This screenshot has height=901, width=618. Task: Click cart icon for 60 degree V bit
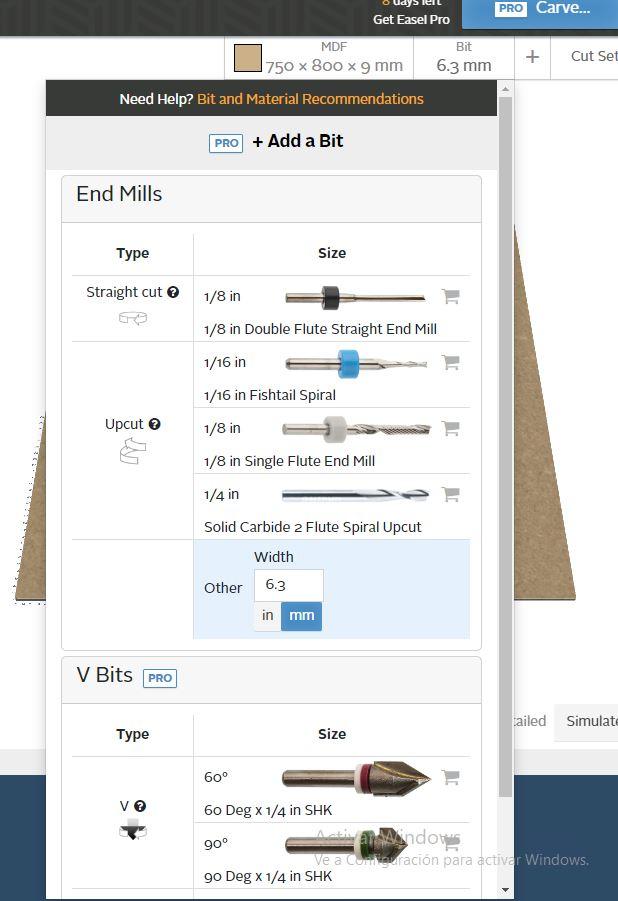451,776
